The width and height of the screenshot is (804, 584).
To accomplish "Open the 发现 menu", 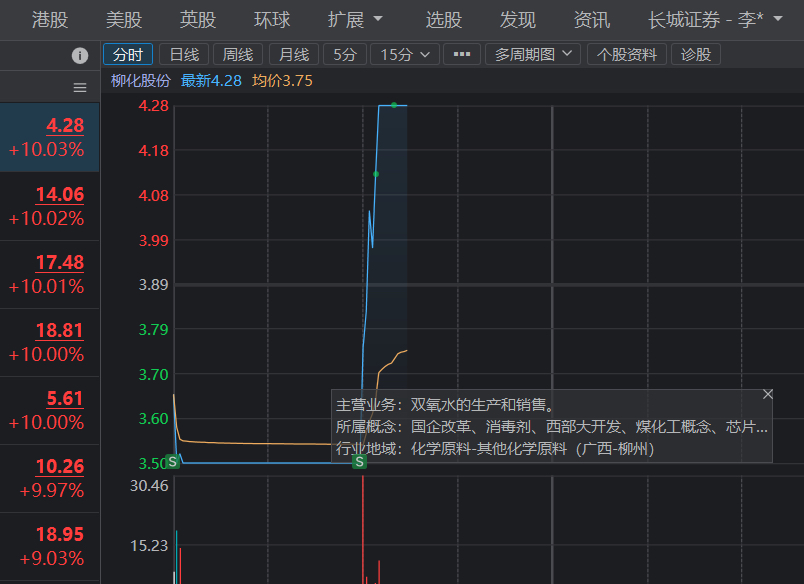I will point(517,20).
